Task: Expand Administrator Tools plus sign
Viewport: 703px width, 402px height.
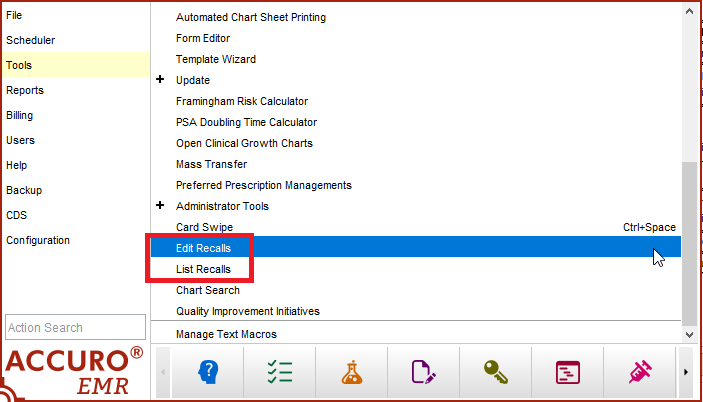Action: point(160,206)
